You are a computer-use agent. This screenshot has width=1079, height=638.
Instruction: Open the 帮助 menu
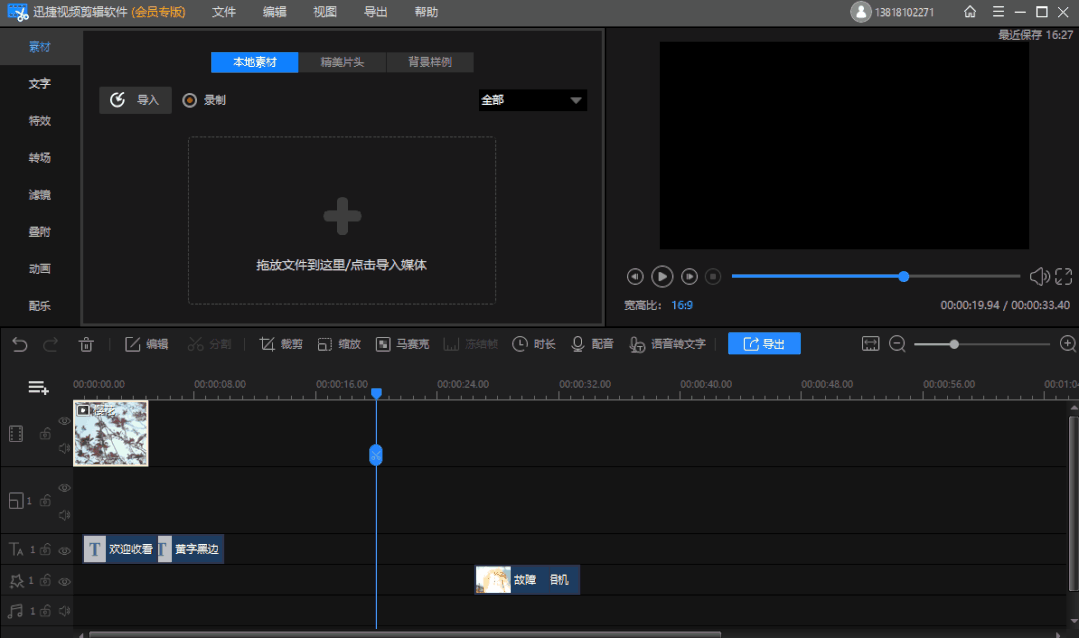(x=424, y=12)
